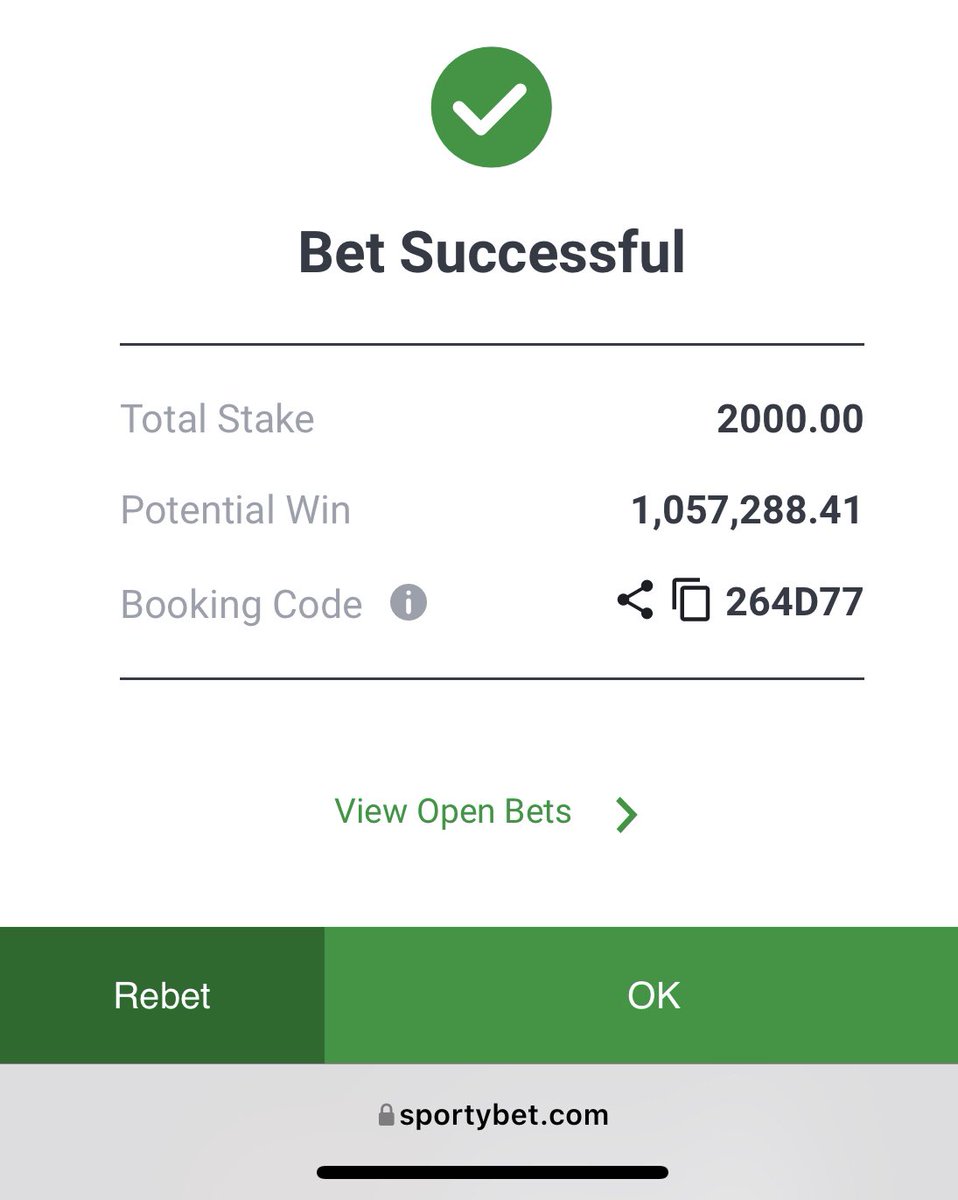The height and width of the screenshot is (1200, 958).
Task: Tap the Rebet button
Action: 162,995
